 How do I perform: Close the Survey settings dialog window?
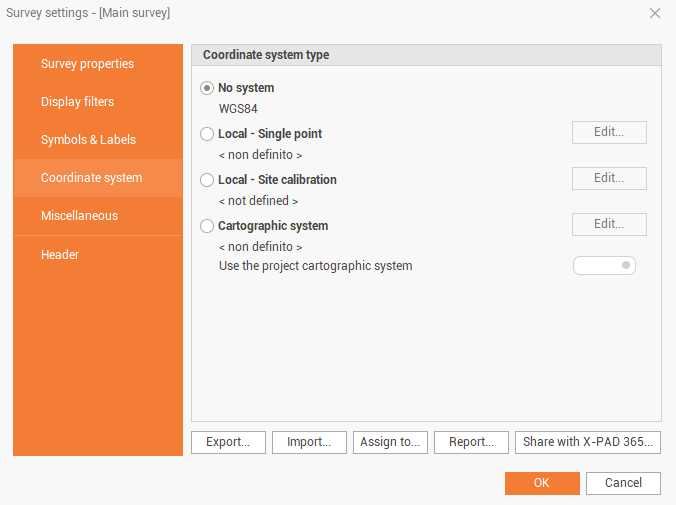tap(655, 13)
